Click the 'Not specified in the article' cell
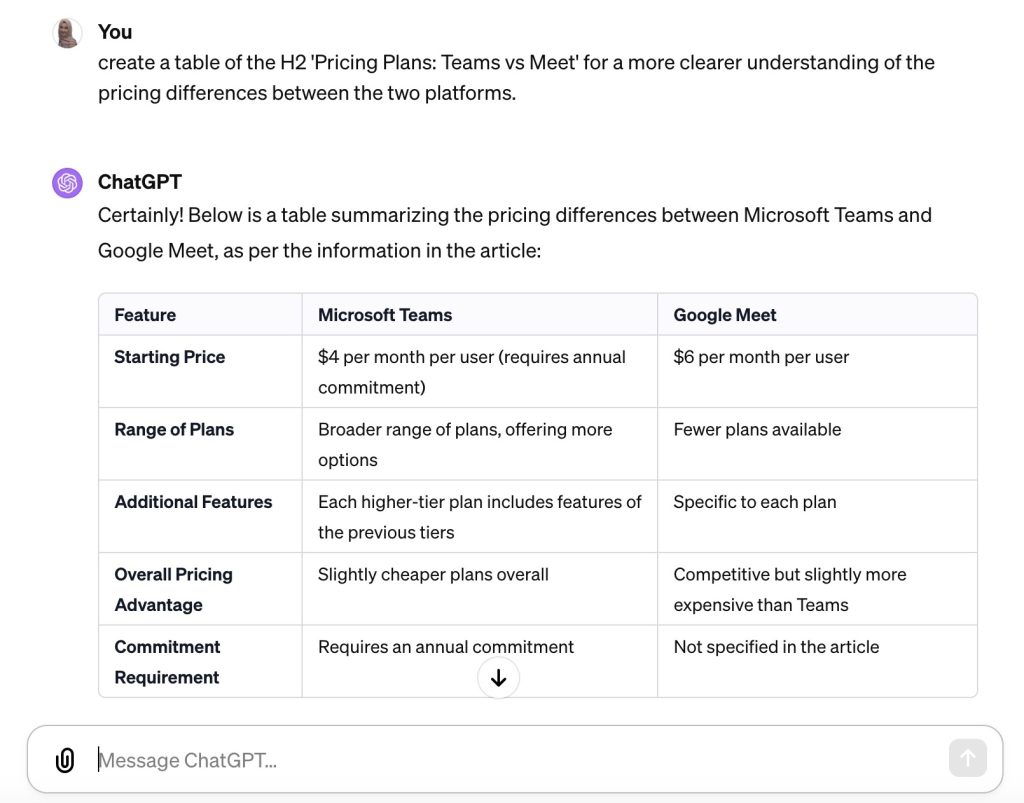The width and height of the screenshot is (1024, 803). [776, 647]
